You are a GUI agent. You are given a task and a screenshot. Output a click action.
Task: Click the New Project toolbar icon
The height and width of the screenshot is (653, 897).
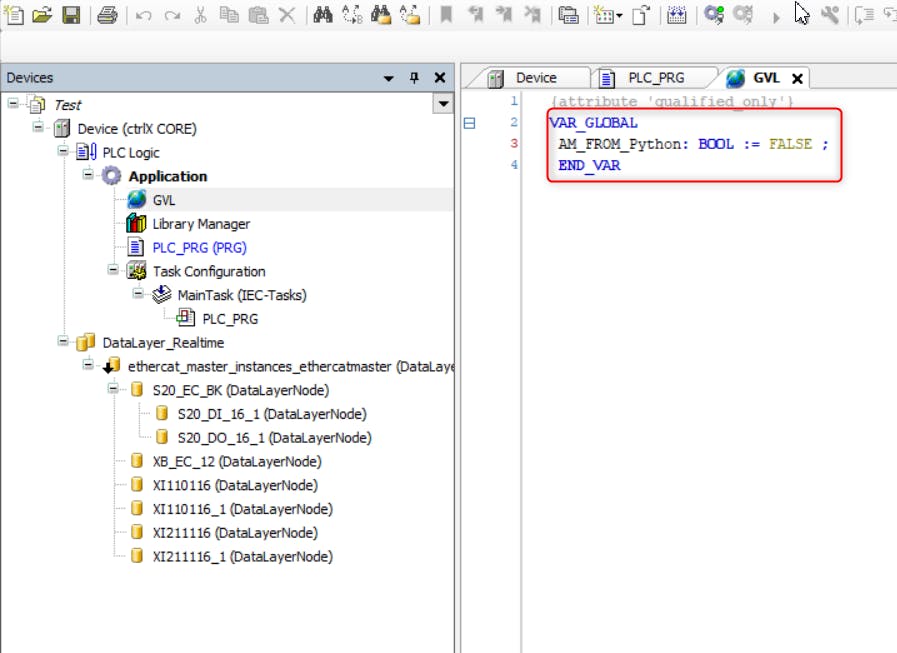pyautogui.click(x=14, y=15)
